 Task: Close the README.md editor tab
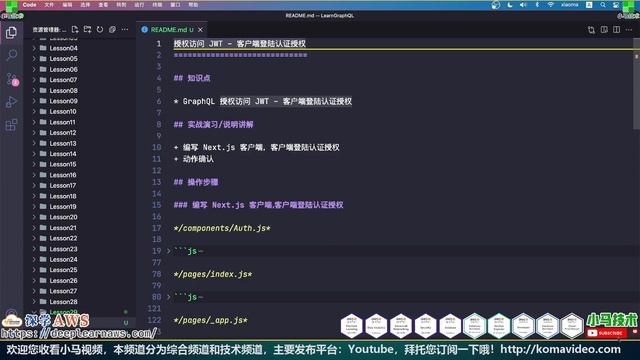(200, 30)
